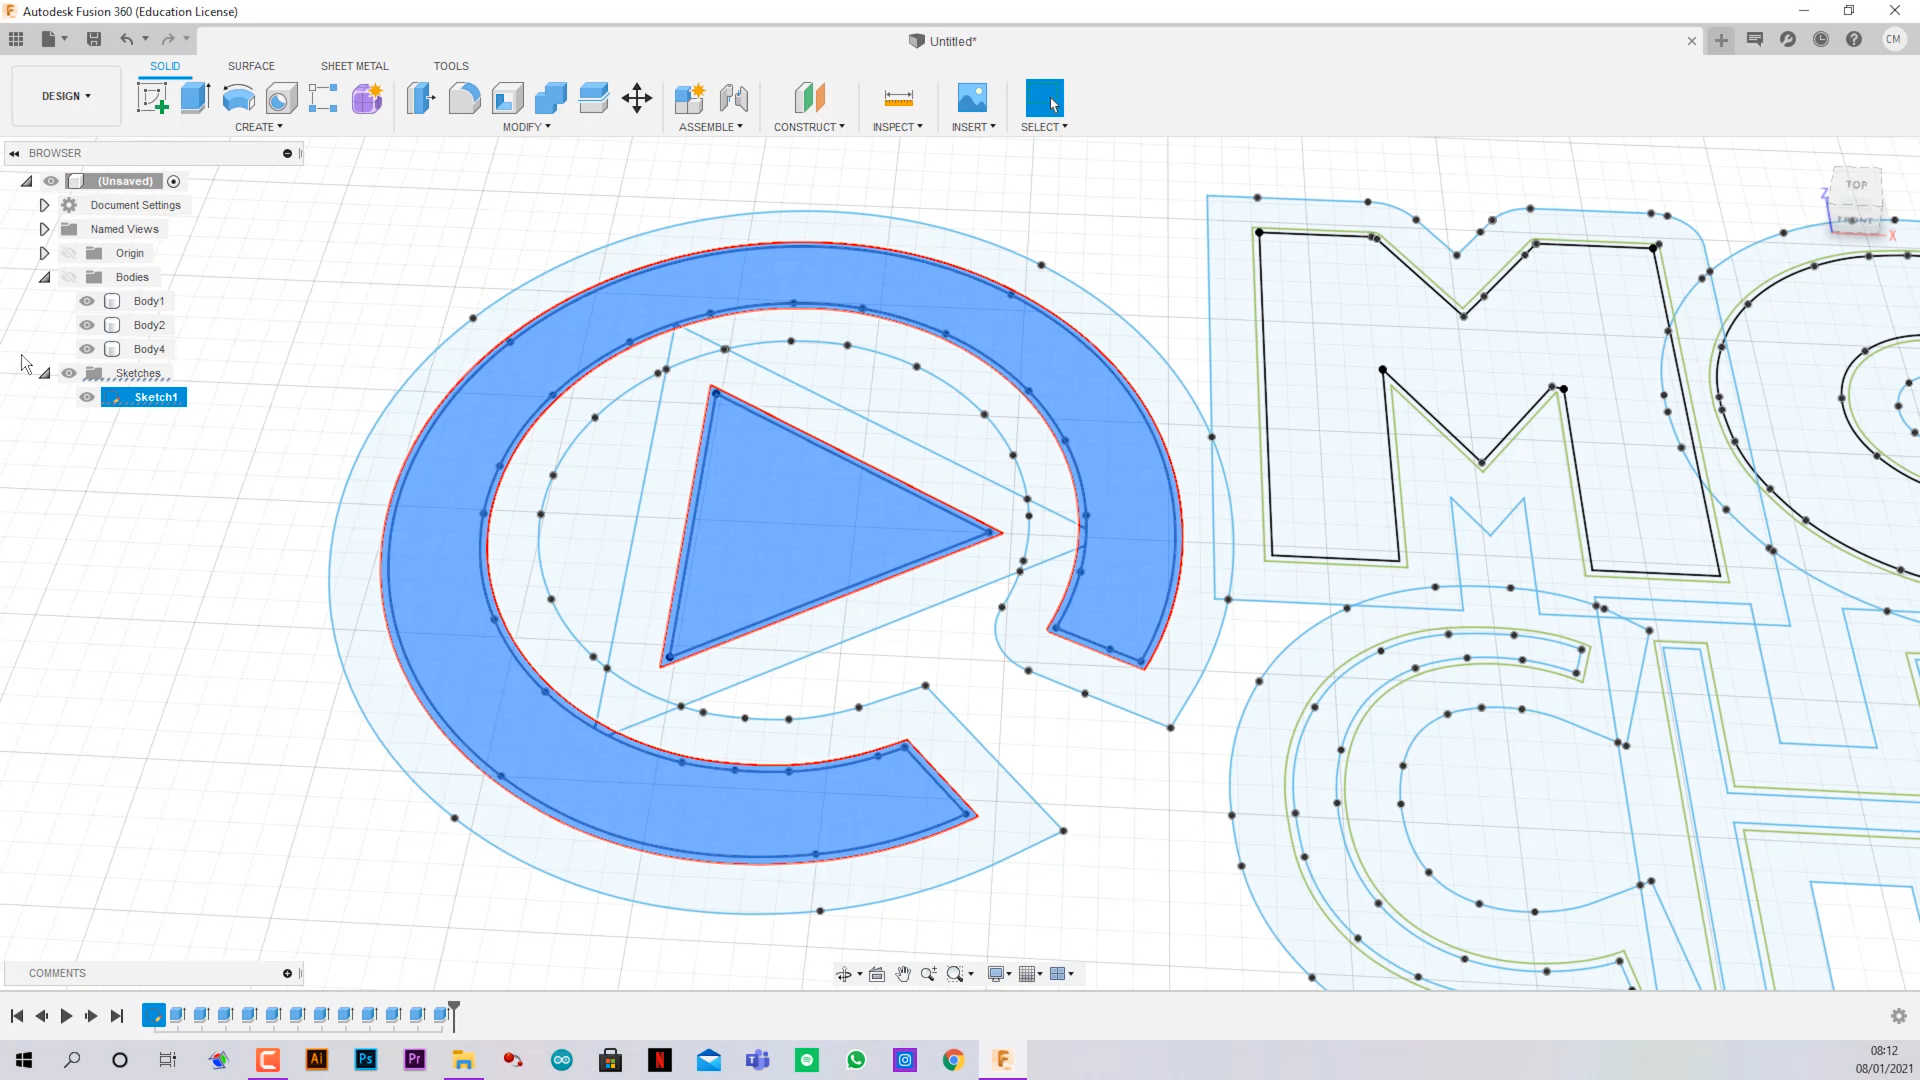Collapse the Bodies folder
The height and width of the screenshot is (1080, 1920).
[44, 277]
